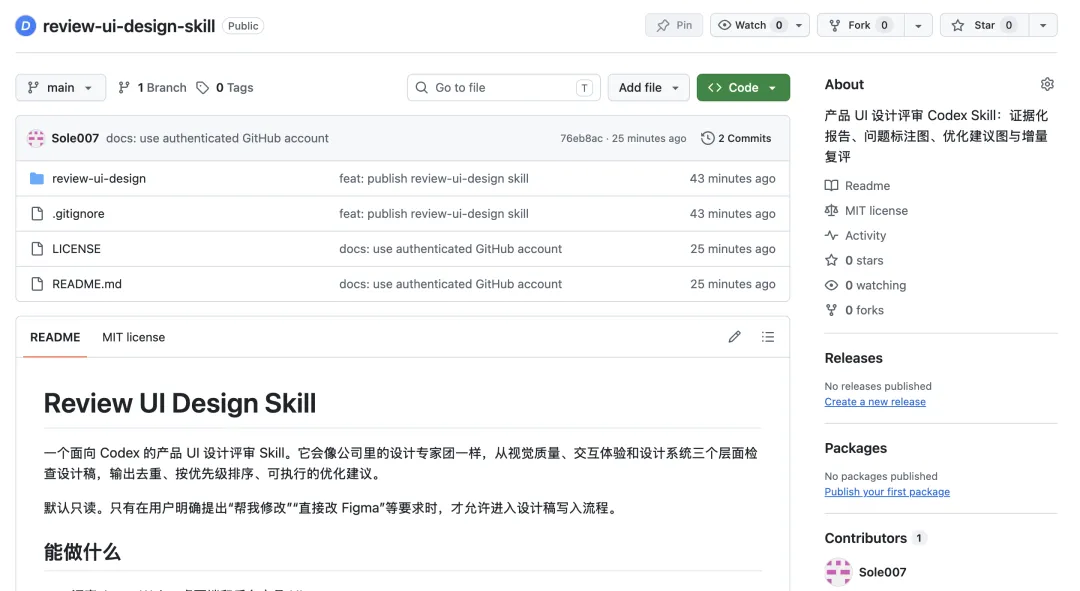This screenshot has width=1080, height=591.
Task: Click the book icon next to Readme
Action: [831, 185]
